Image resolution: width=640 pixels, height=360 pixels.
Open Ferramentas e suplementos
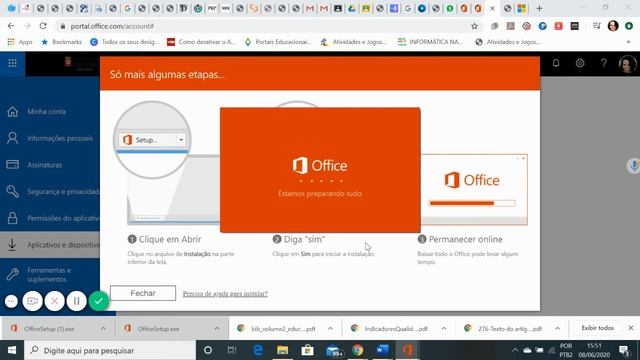(50, 275)
